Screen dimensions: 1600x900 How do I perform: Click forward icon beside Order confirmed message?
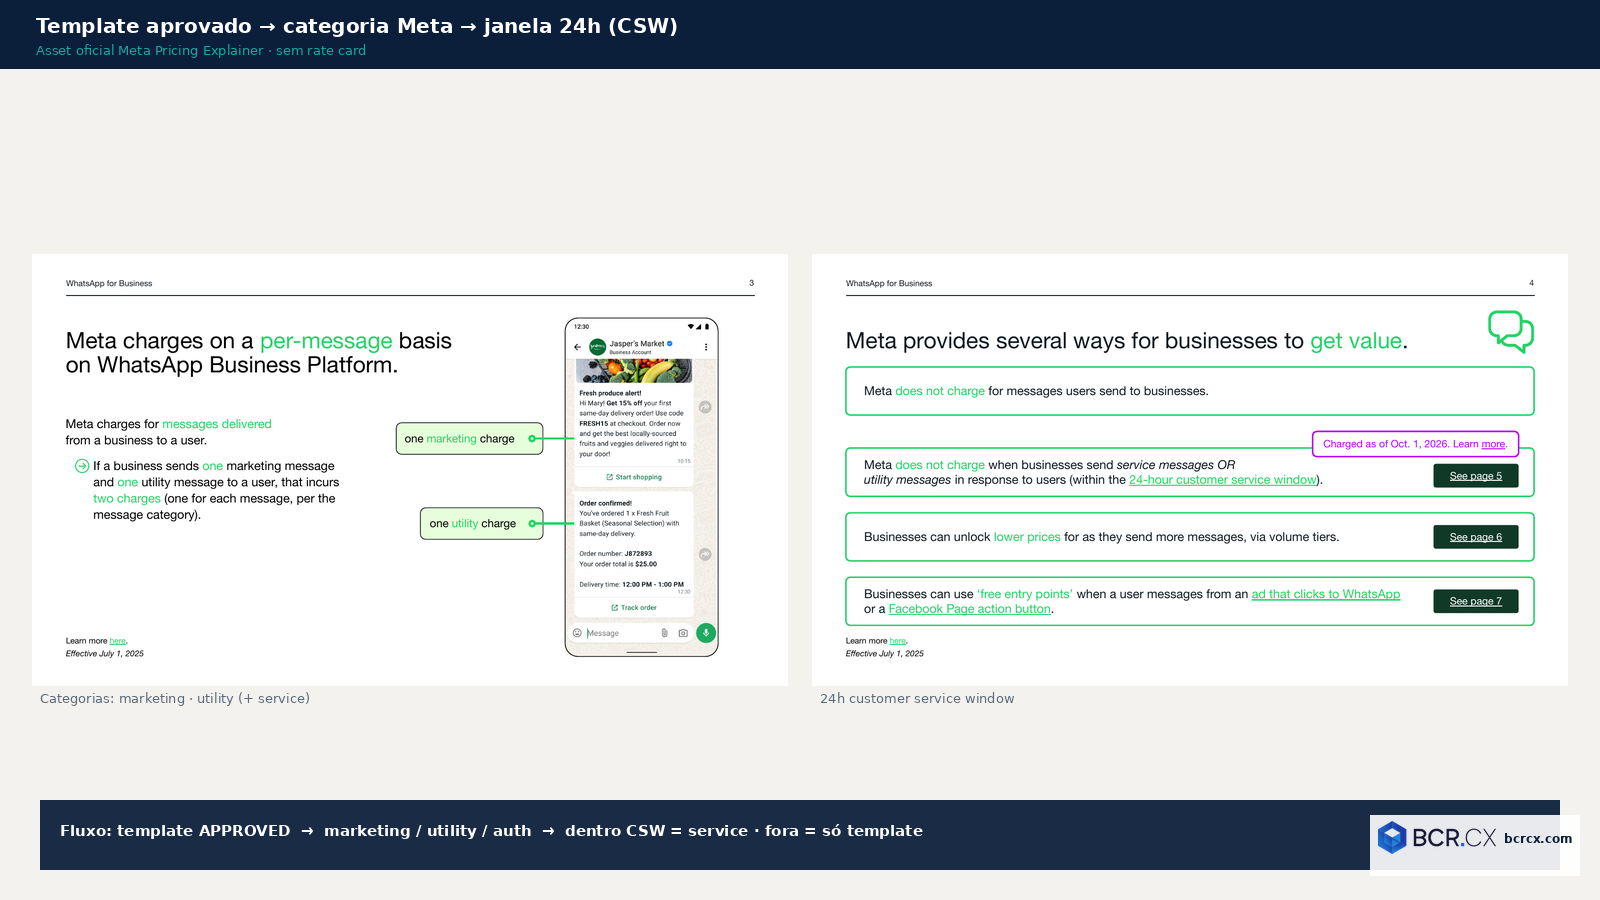(x=705, y=554)
